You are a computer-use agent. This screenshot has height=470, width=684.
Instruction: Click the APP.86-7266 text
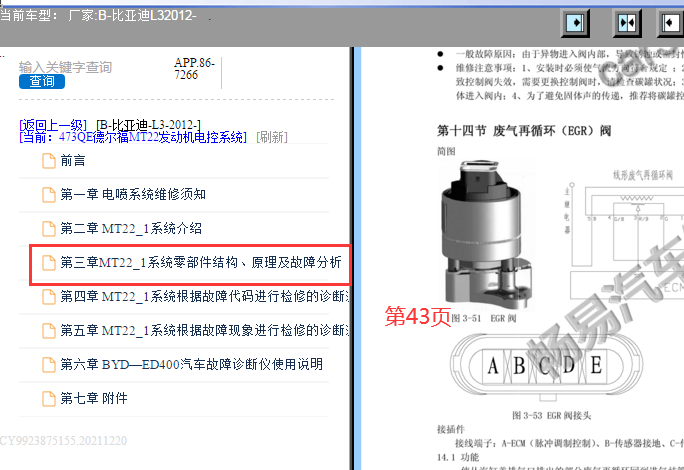[x=195, y=69]
